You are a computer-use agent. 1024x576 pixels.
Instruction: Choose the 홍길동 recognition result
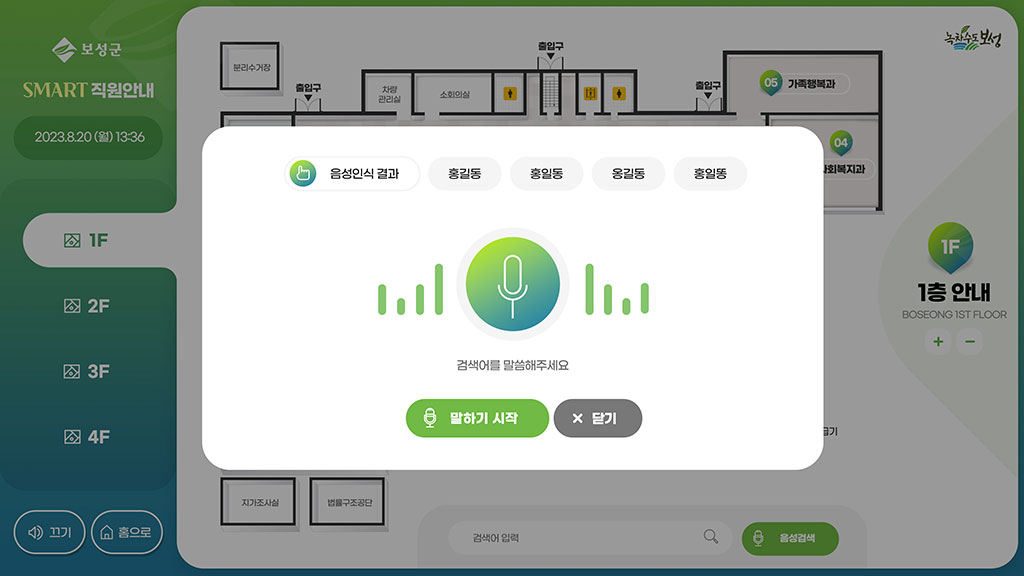tap(464, 174)
